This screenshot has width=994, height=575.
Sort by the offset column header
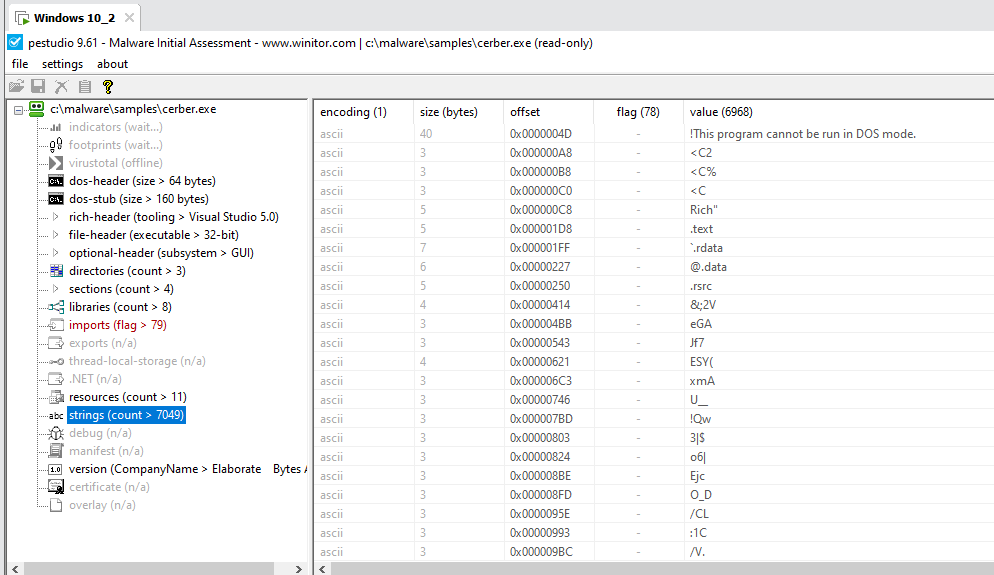548,112
